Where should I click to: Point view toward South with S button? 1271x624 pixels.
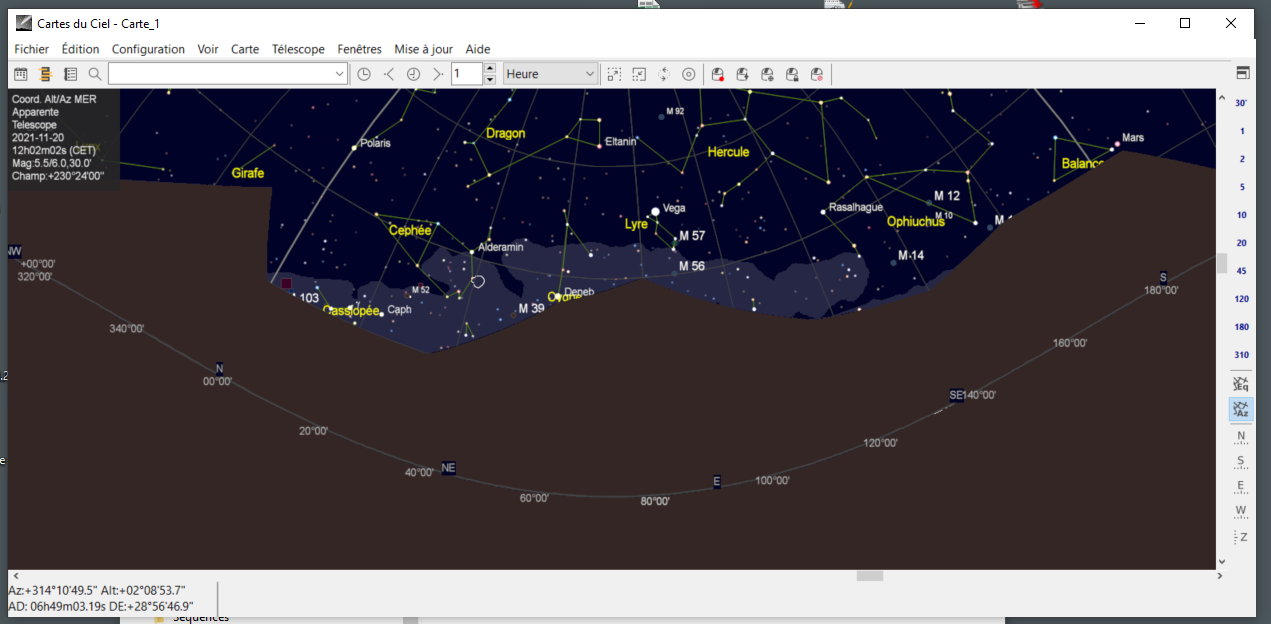[x=1241, y=461]
